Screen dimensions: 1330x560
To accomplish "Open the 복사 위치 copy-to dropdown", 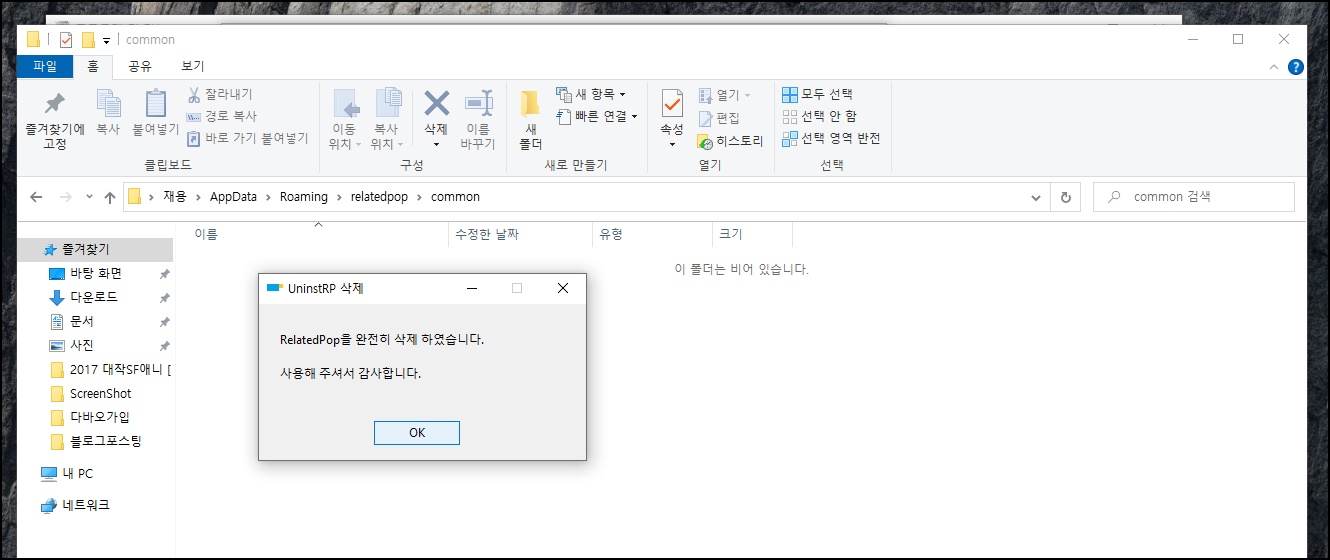I will 387,119.
